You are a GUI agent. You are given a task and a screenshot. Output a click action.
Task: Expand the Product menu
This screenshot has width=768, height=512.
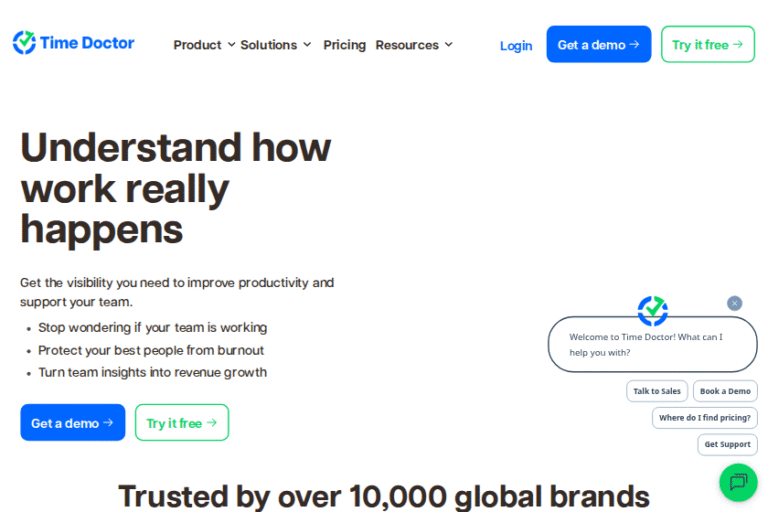204,45
